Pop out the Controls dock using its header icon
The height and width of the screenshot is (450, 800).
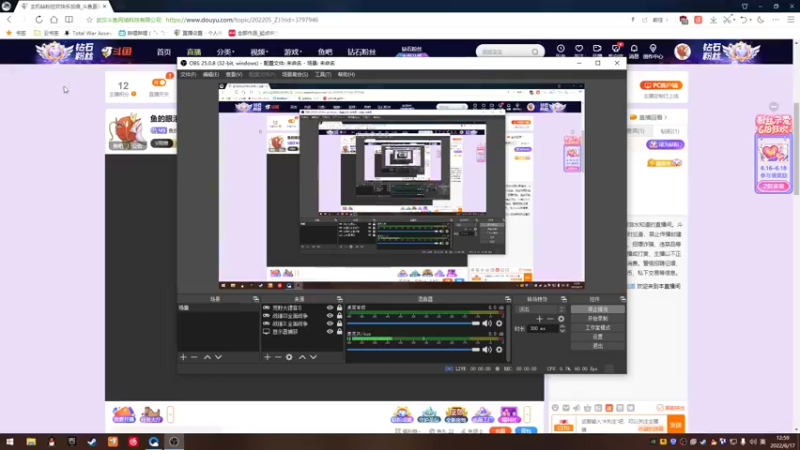pos(622,299)
